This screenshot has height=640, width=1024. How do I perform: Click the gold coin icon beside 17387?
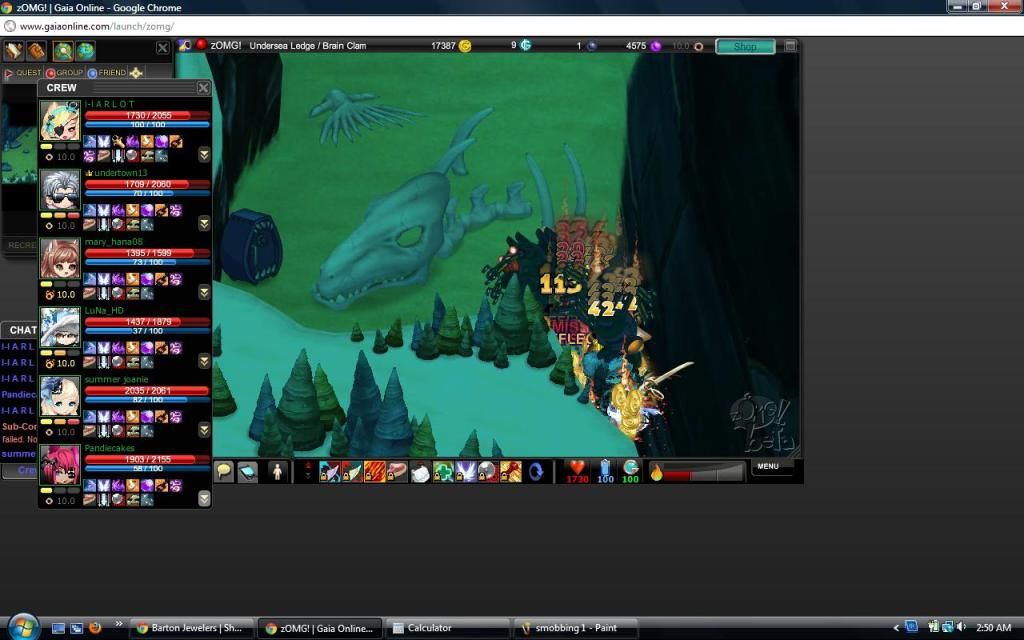(465, 46)
